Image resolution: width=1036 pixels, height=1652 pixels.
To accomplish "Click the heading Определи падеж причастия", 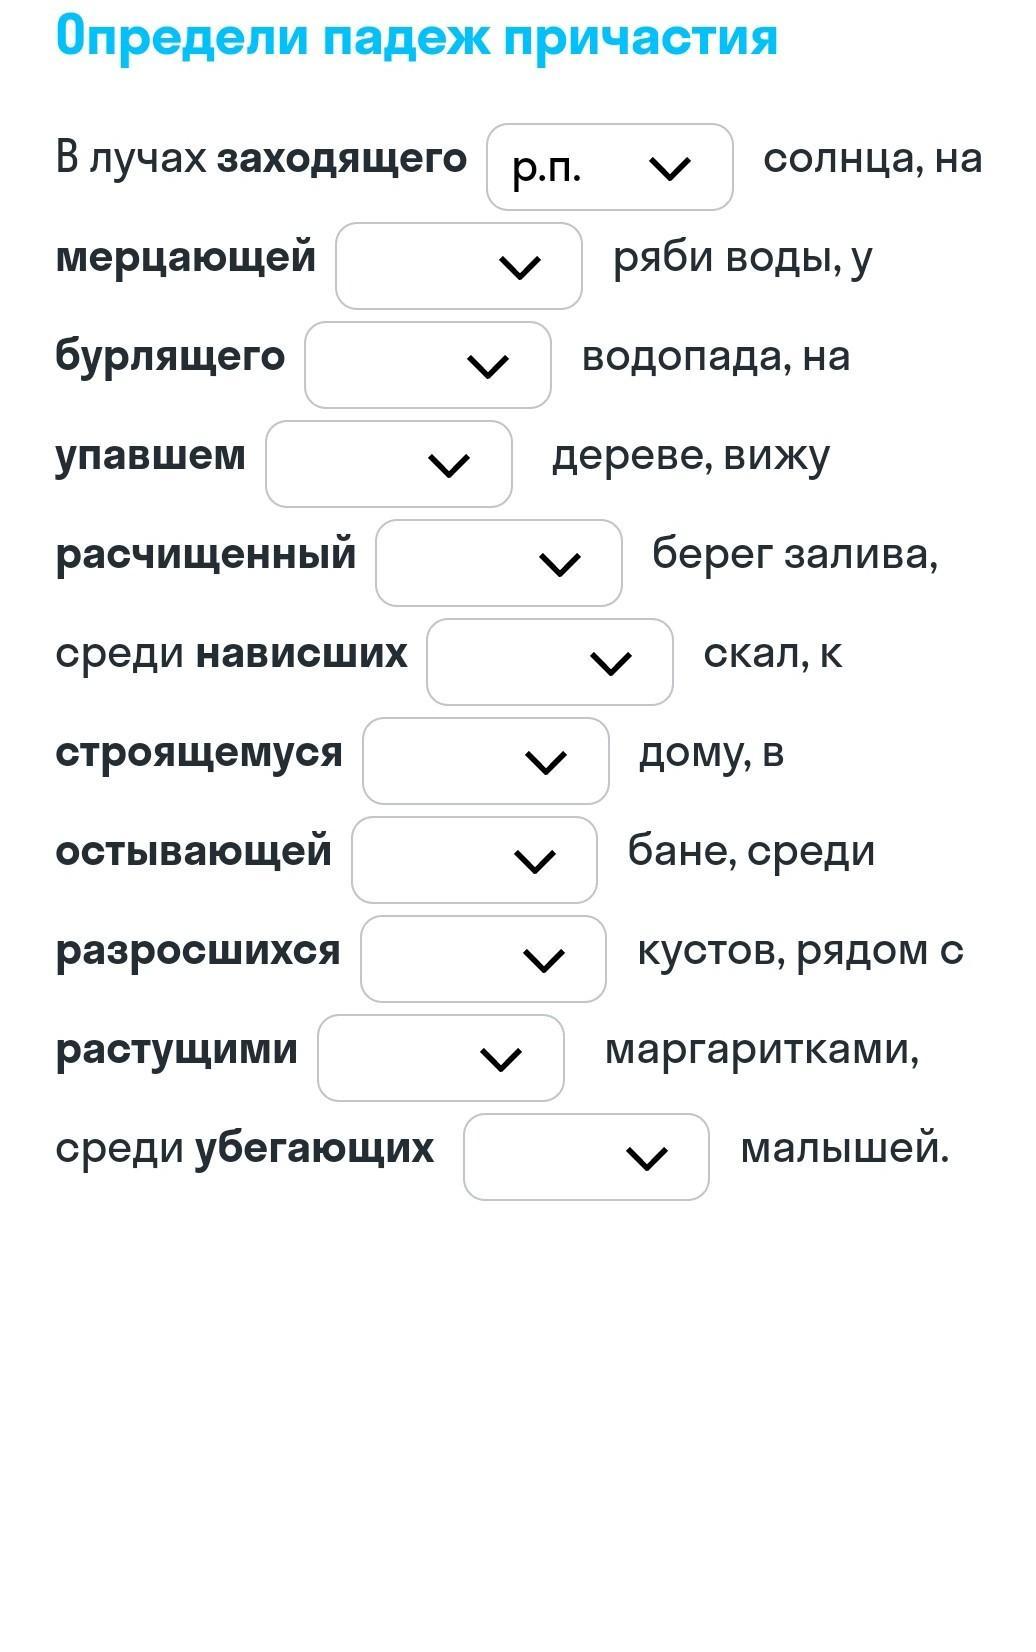I will tap(417, 37).
